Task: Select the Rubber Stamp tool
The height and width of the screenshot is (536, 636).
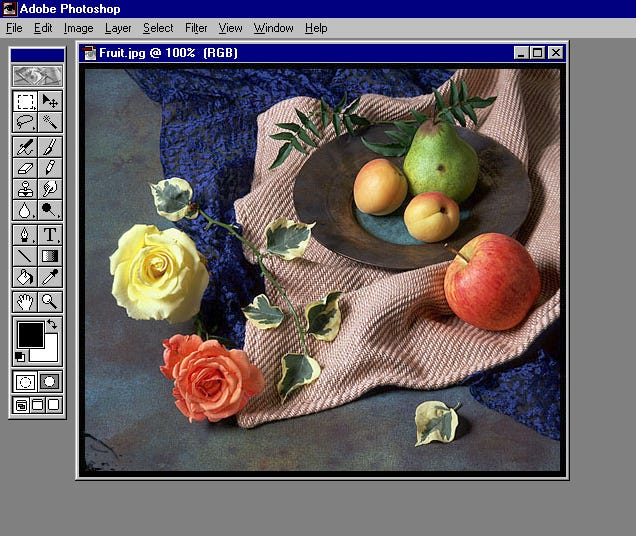Action: (25, 189)
